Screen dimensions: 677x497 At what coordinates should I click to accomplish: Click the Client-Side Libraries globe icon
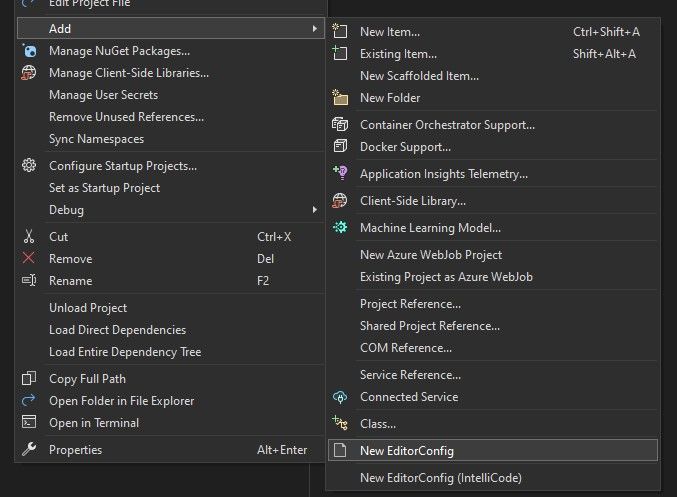pyautogui.click(x=29, y=73)
